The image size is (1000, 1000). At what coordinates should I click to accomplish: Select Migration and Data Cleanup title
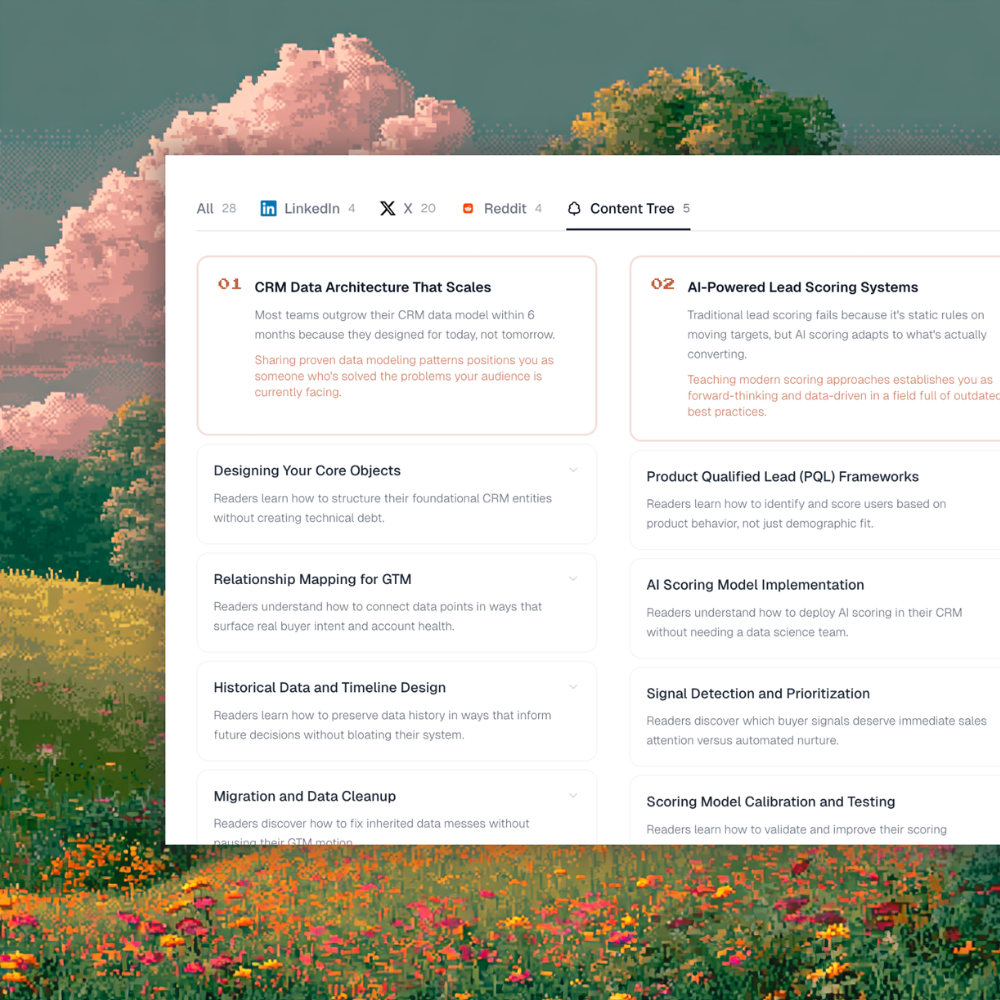(x=305, y=796)
